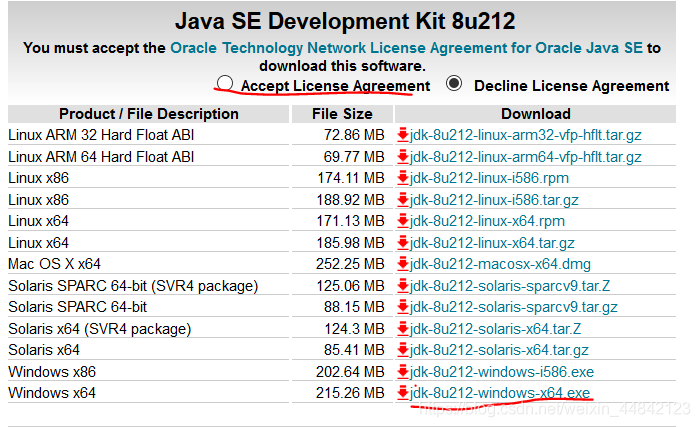Select the Windows x64 row label

[x=52, y=393]
